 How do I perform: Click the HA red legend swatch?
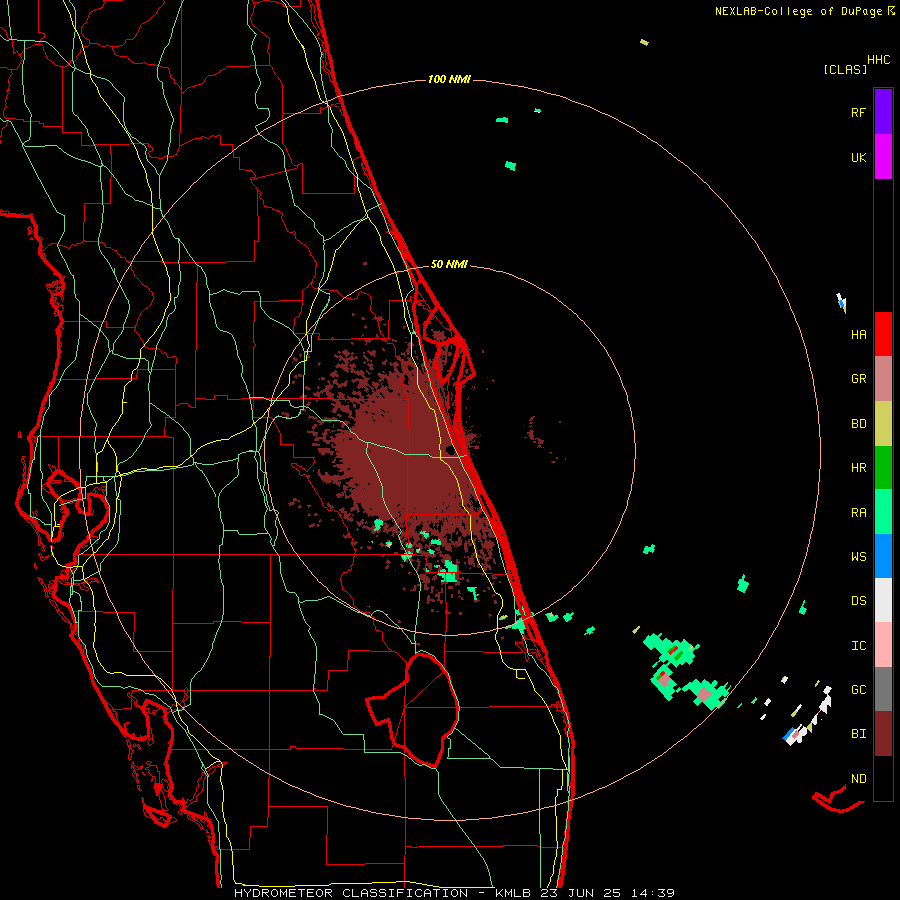pos(883,334)
